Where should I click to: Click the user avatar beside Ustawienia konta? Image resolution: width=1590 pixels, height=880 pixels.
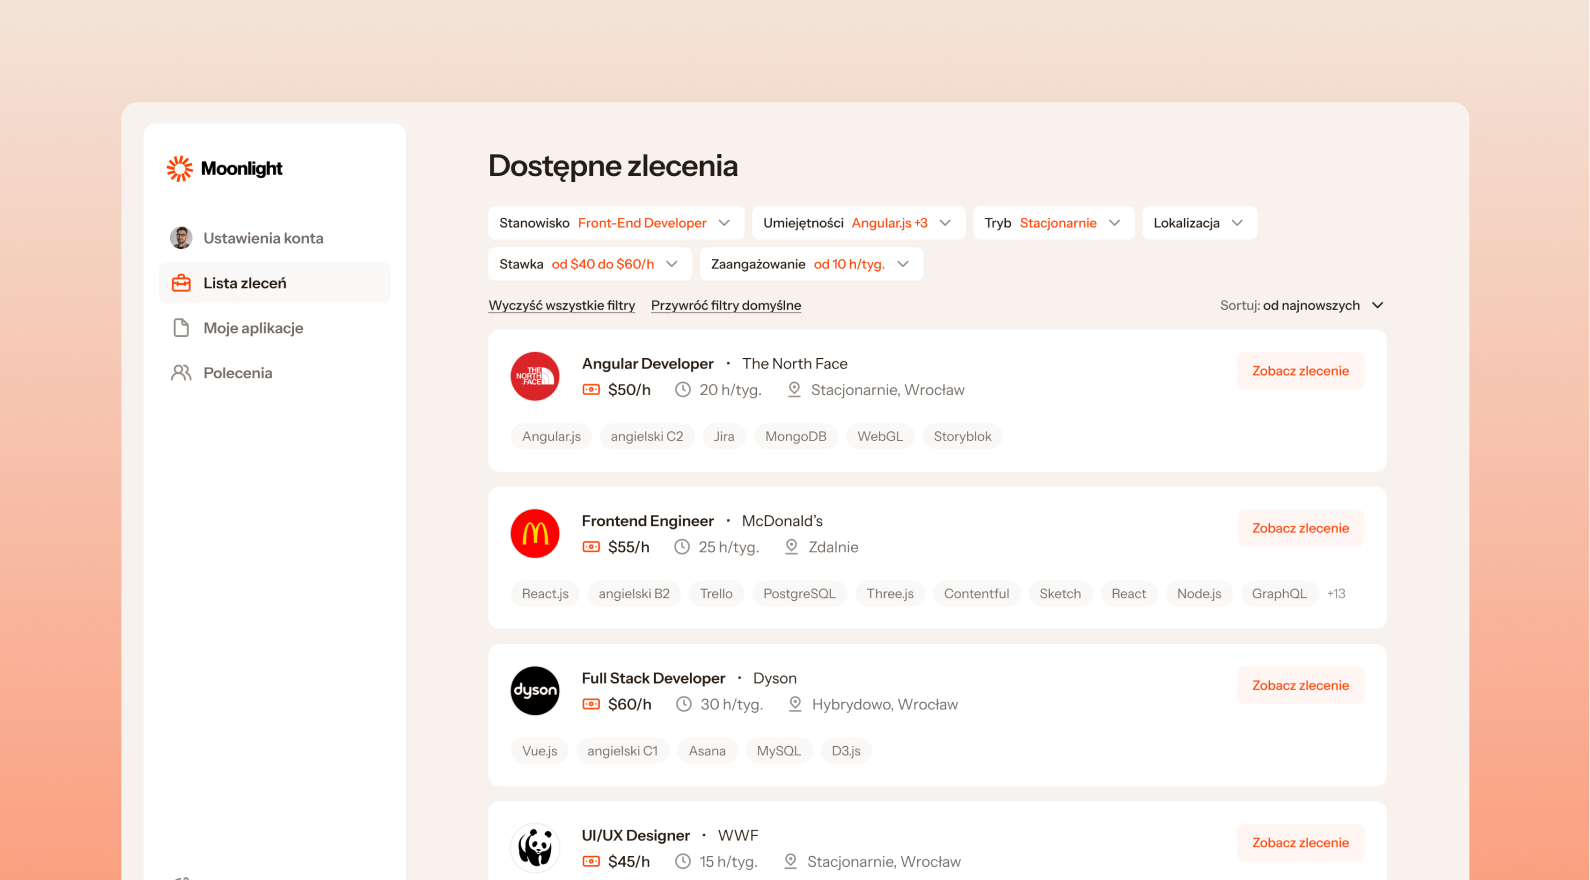(x=181, y=238)
